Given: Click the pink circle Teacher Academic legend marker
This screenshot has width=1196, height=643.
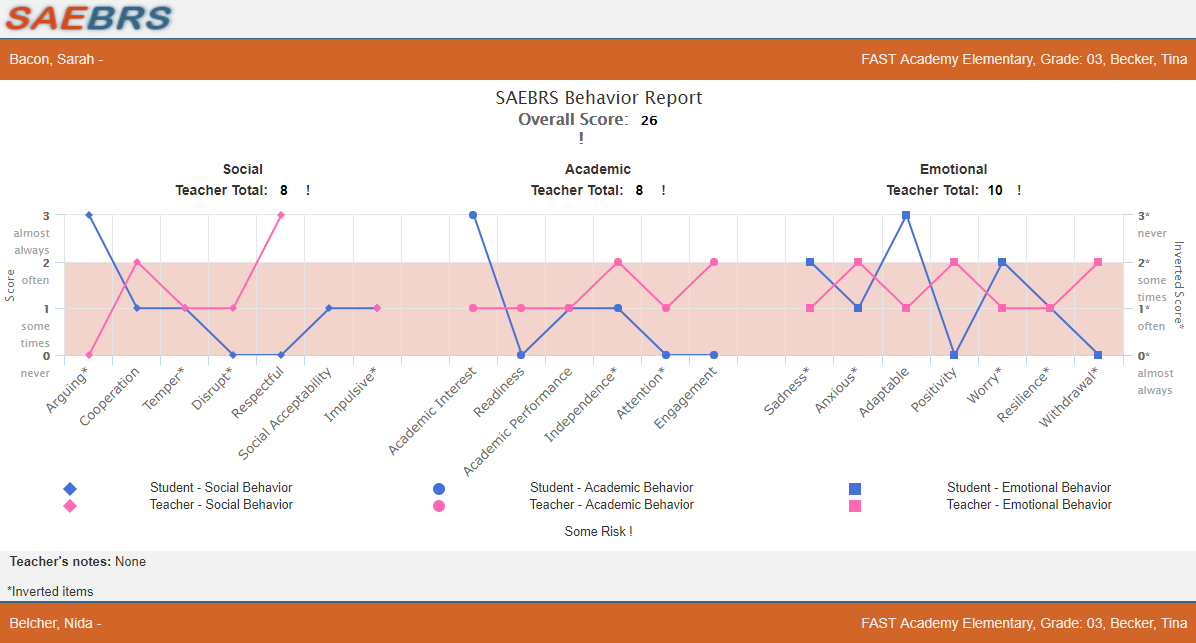Looking at the screenshot, I should click(439, 506).
